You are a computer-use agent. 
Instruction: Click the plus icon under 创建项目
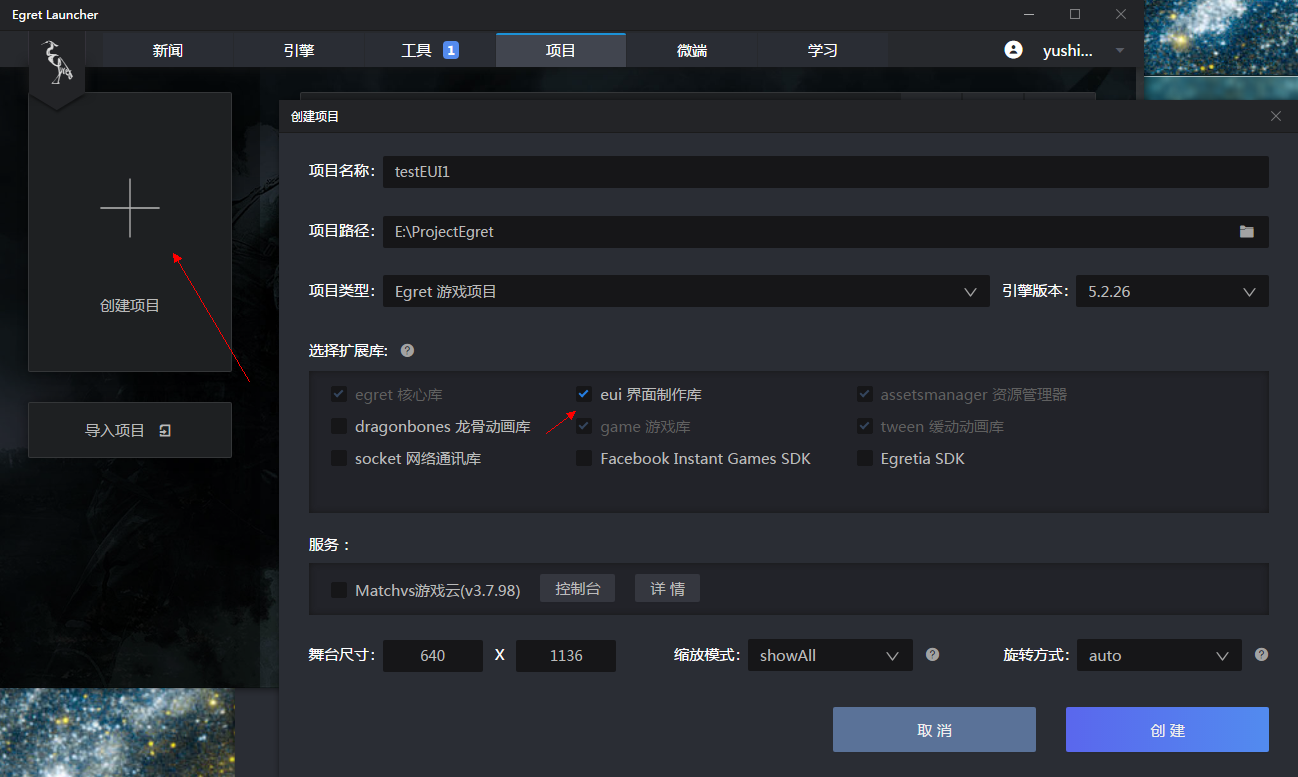pyautogui.click(x=130, y=208)
